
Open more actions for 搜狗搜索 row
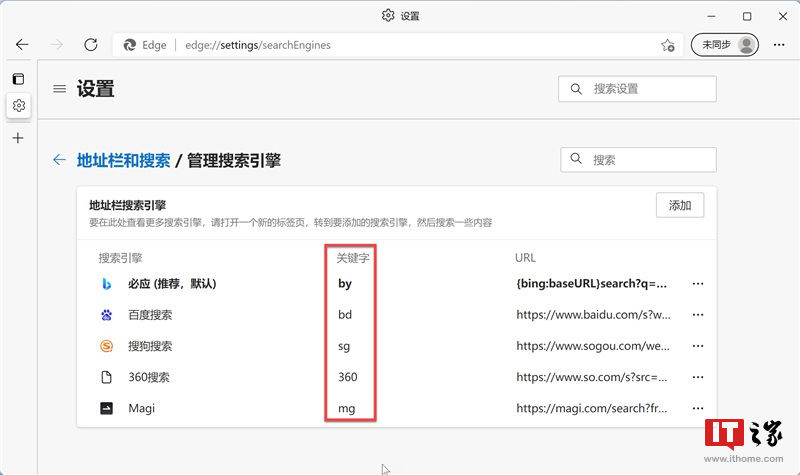pos(698,346)
